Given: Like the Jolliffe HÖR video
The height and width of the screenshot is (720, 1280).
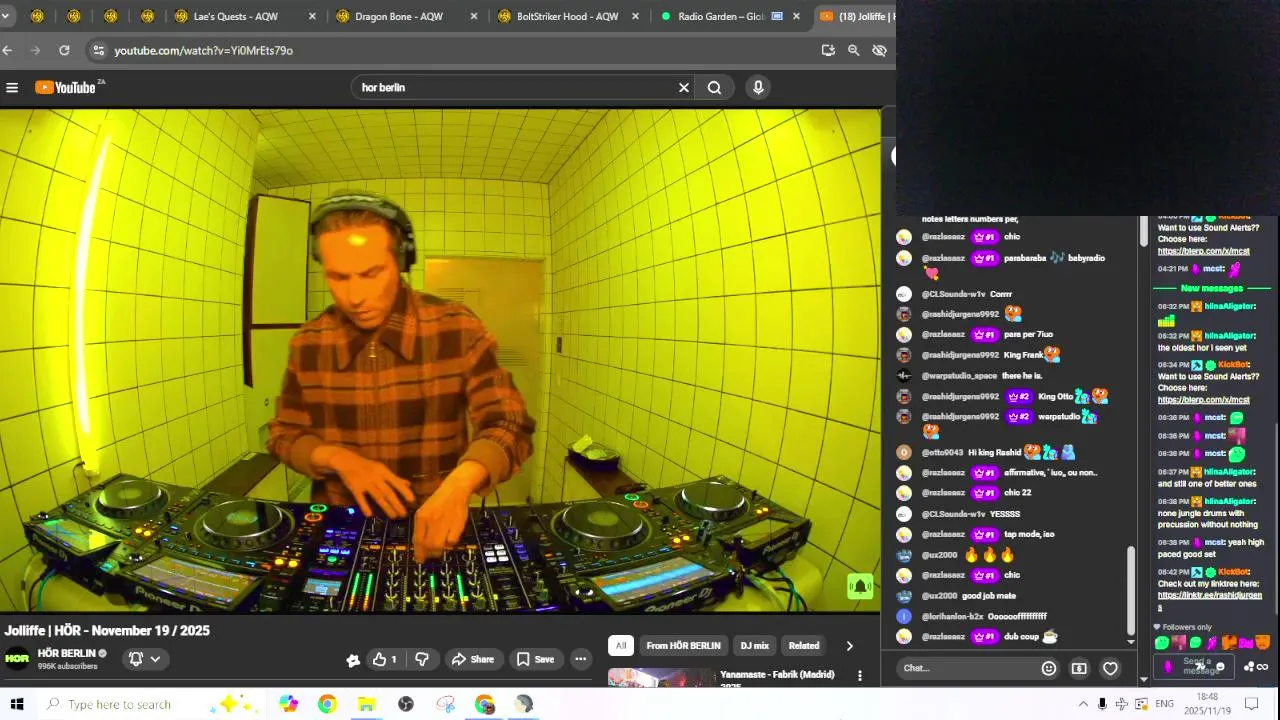Looking at the screenshot, I should 385,659.
